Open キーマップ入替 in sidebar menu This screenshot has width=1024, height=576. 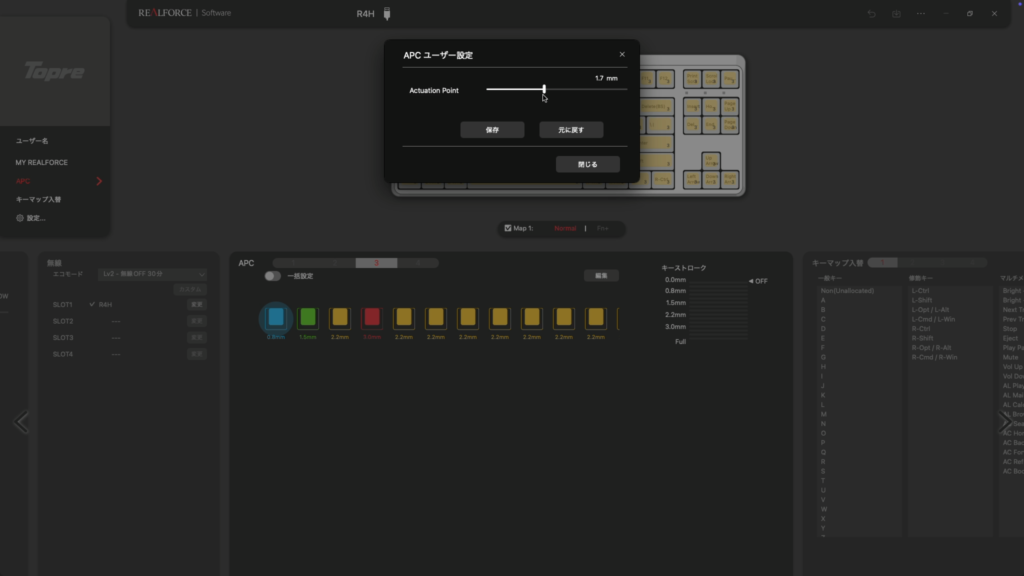coord(38,200)
